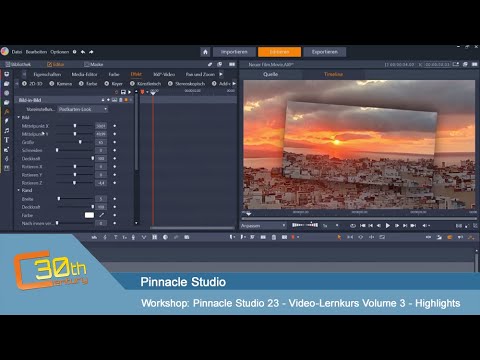Choose the Stereoskopisch effect category
480x360 pixels.
pos(186,84)
